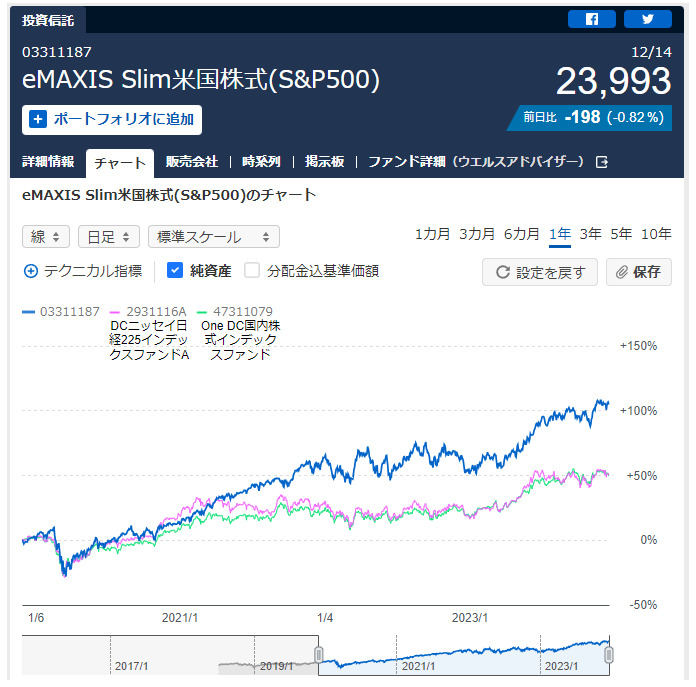Open the 時系列 tab
Image resolution: width=696 pixels, height=687 pixels.
pyautogui.click(x=261, y=162)
